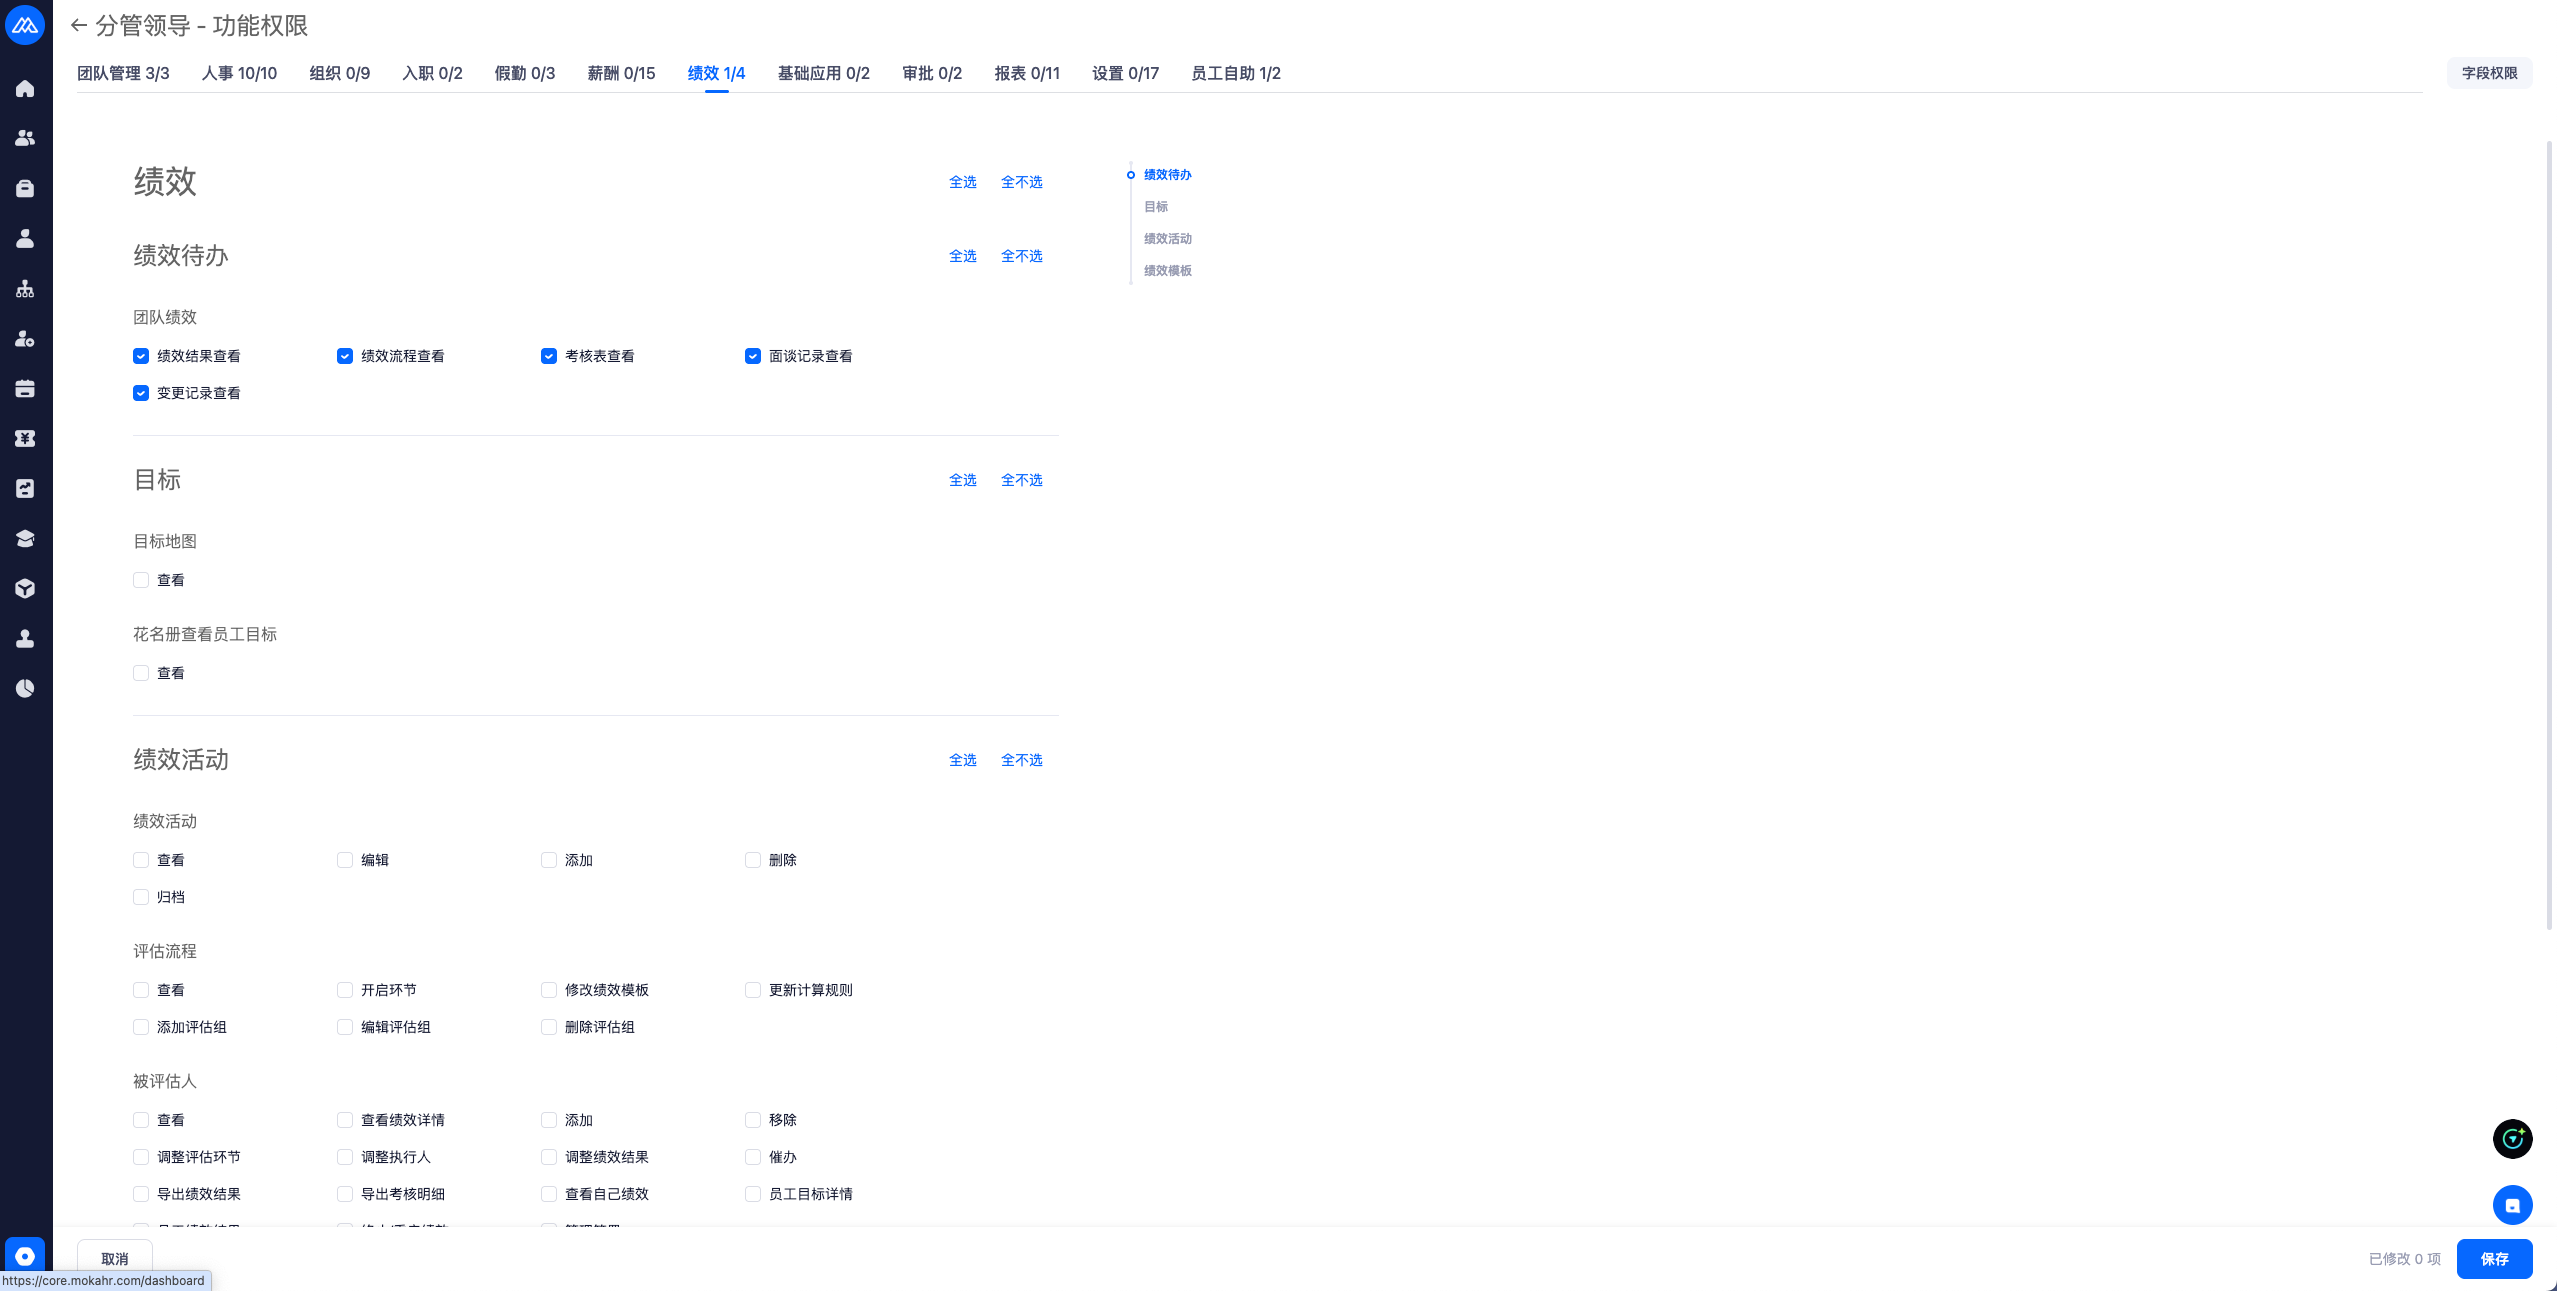Click the calendar attendance sidebar icon
Viewport: 2557px width, 1291px height.
click(25, 389)
